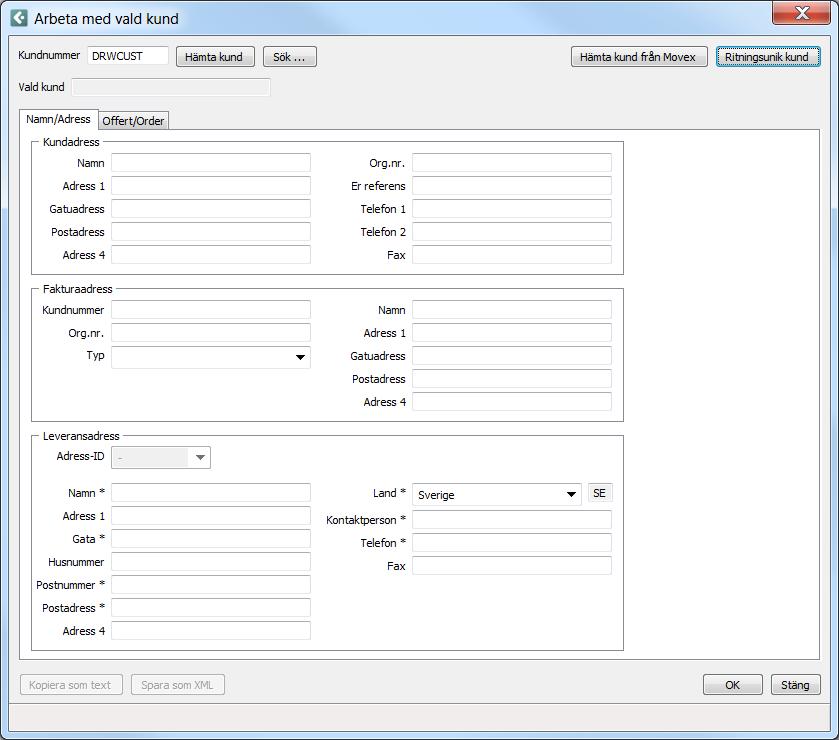Focus the Leveransadress Postadress * field
839x740 pixels.
click(x=211, y=608)
